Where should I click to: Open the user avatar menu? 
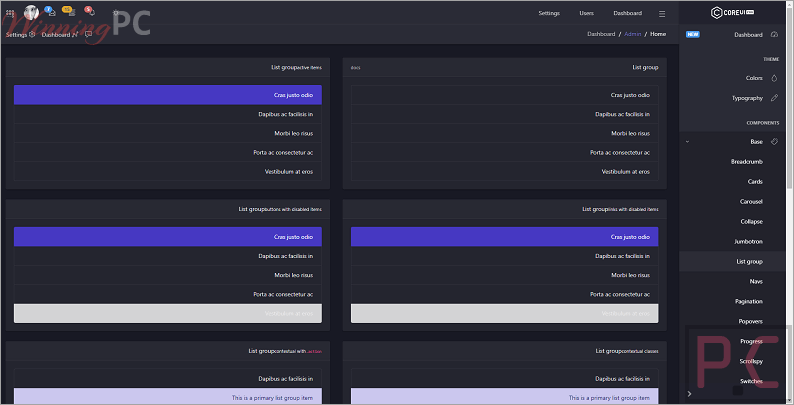pos(31,12)
